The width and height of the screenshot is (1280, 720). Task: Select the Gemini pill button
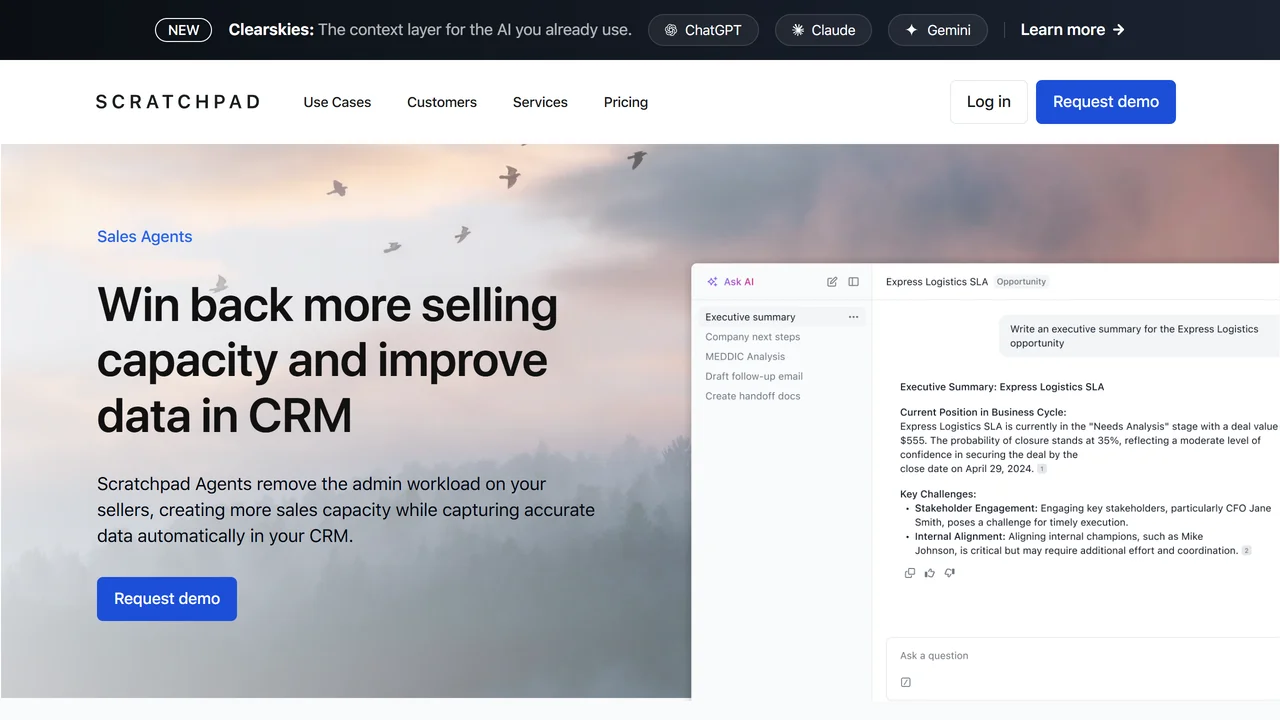pyautogui.click(x=937, y=30)
